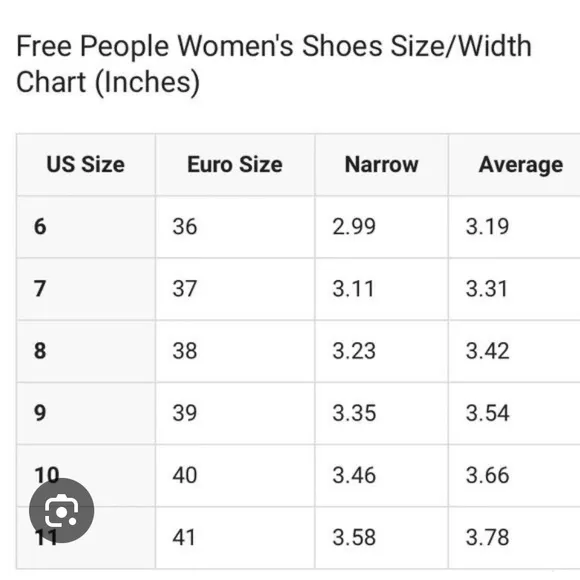The image size is (580, 580).
Task: Click Euro size 41 cell
Action: click(x=184, y=537)
